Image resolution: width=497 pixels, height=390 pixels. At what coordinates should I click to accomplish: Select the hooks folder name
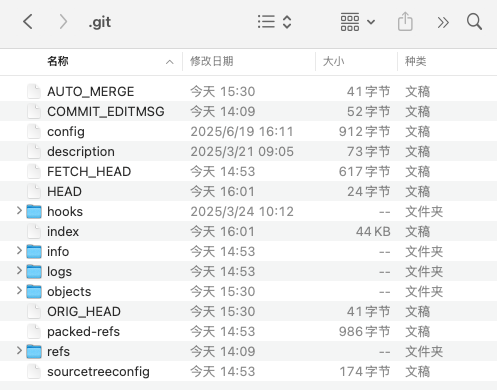tap(65, 212)
